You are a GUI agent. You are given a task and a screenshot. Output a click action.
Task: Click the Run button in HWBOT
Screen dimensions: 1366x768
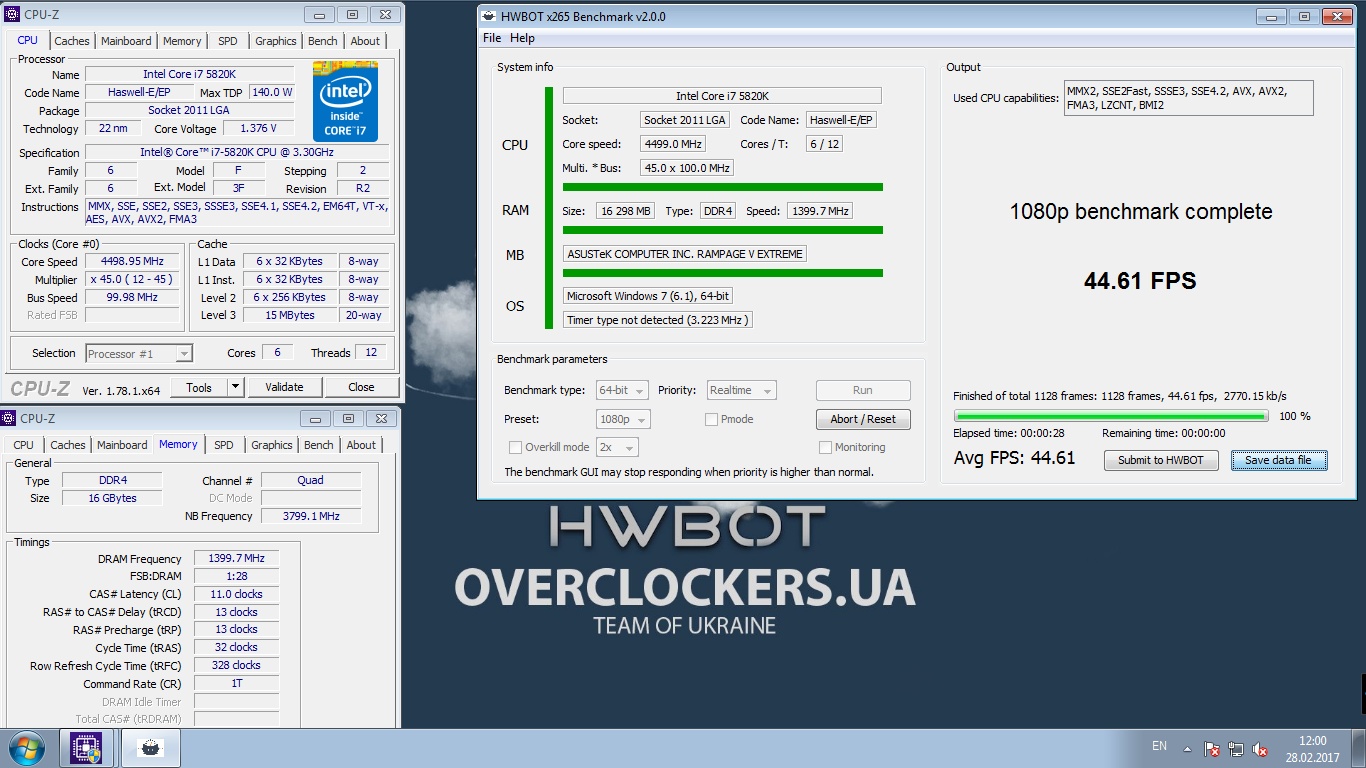[x=863, y=390]
